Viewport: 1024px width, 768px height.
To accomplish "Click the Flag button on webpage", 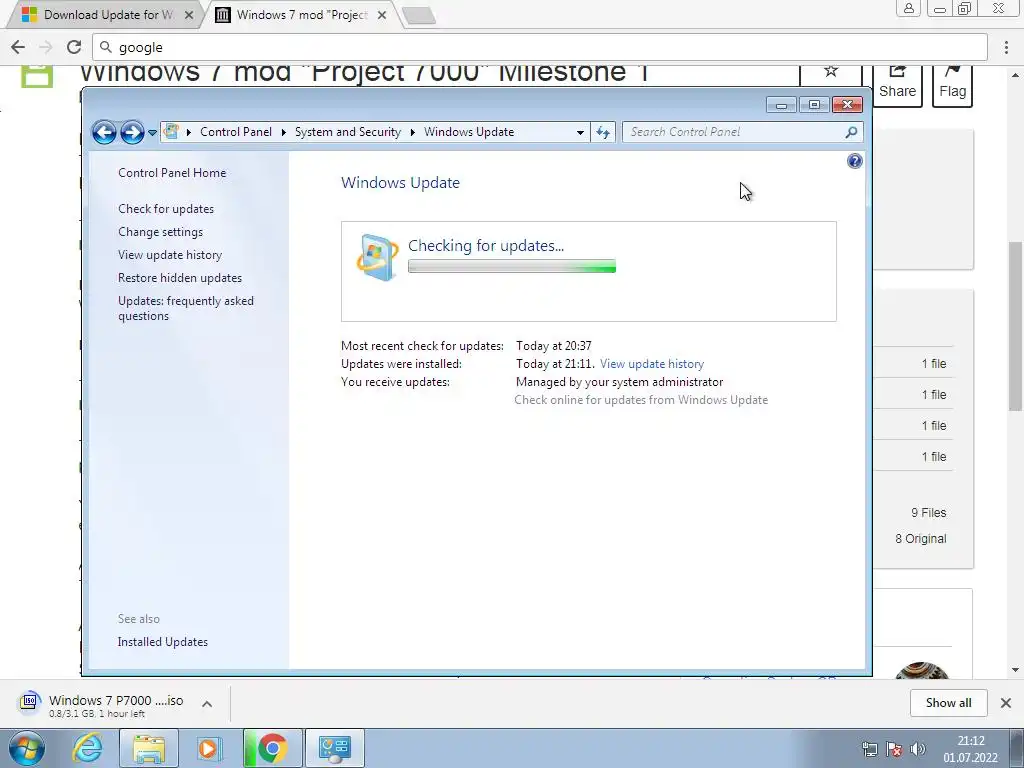I will [x=952, y=85].
